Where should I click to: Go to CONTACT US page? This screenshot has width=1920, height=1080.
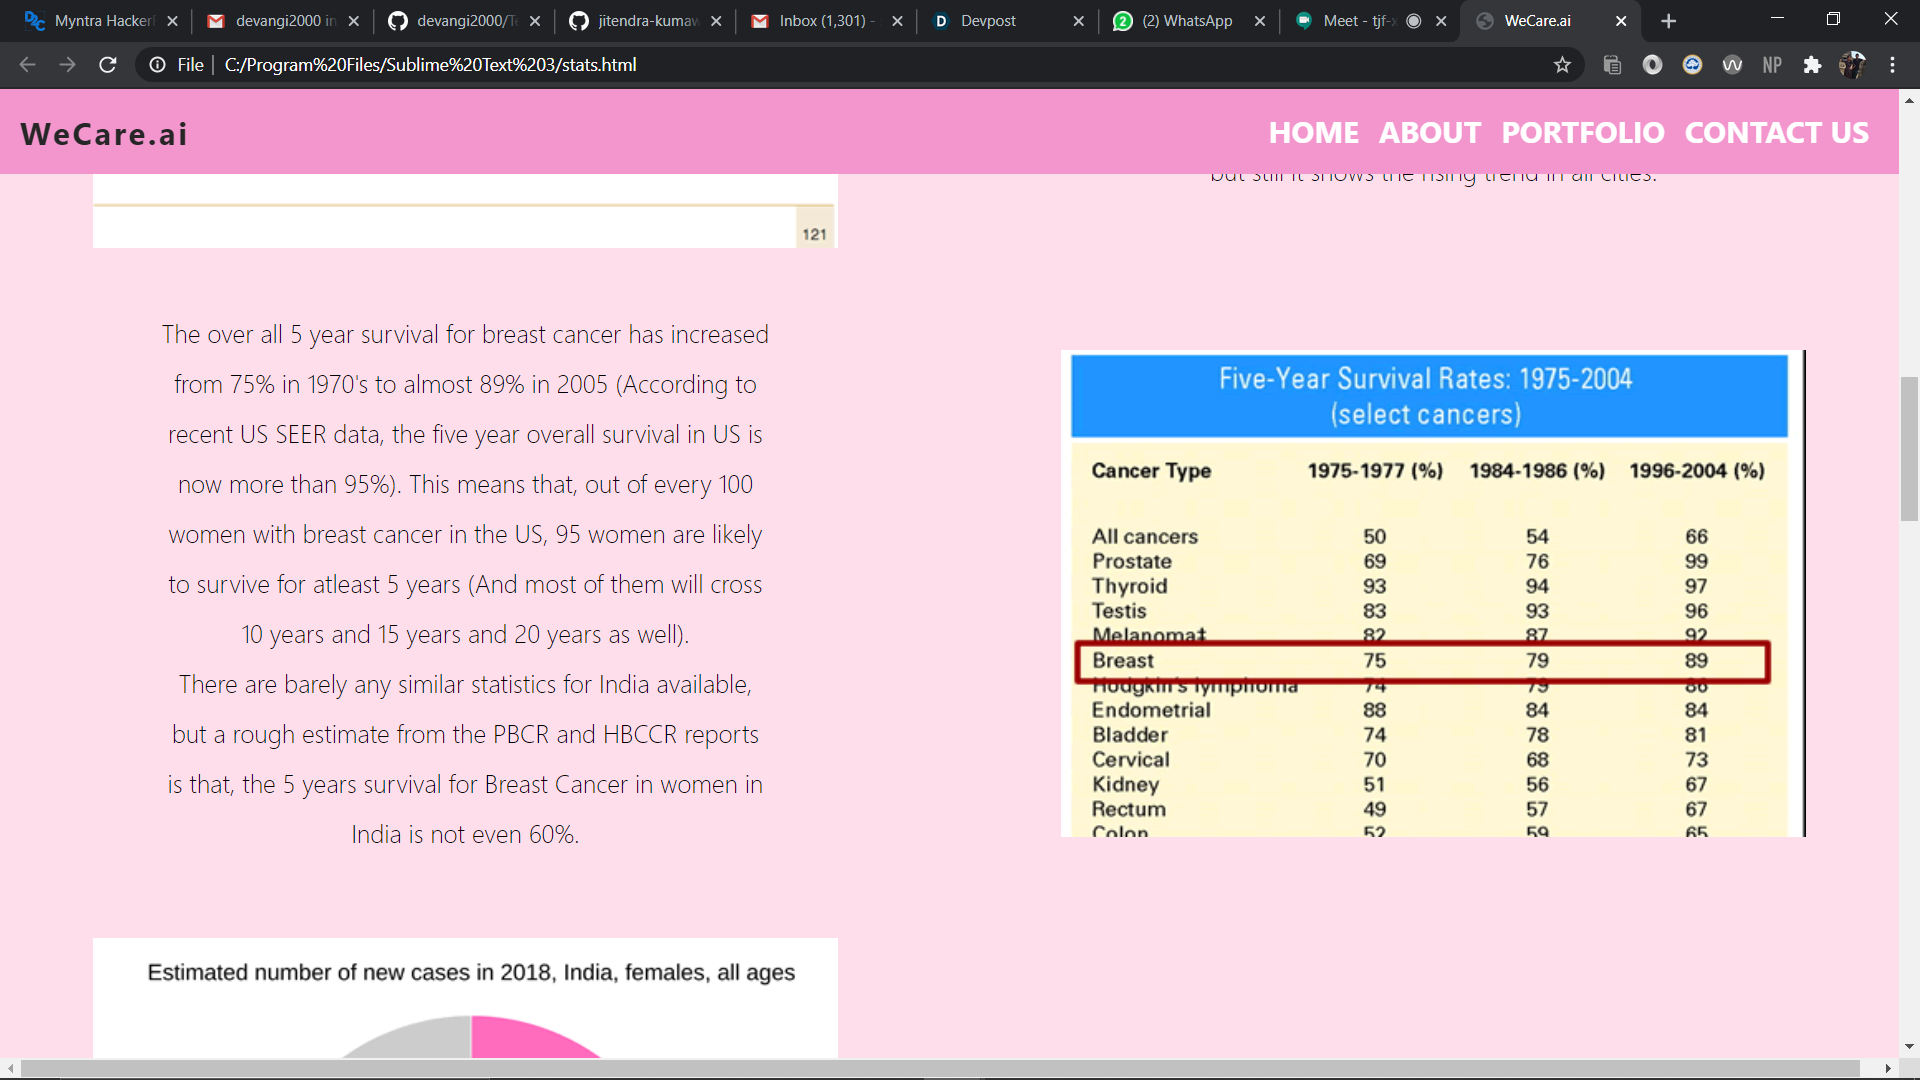pyautogui.click(x=1776, y=133)
